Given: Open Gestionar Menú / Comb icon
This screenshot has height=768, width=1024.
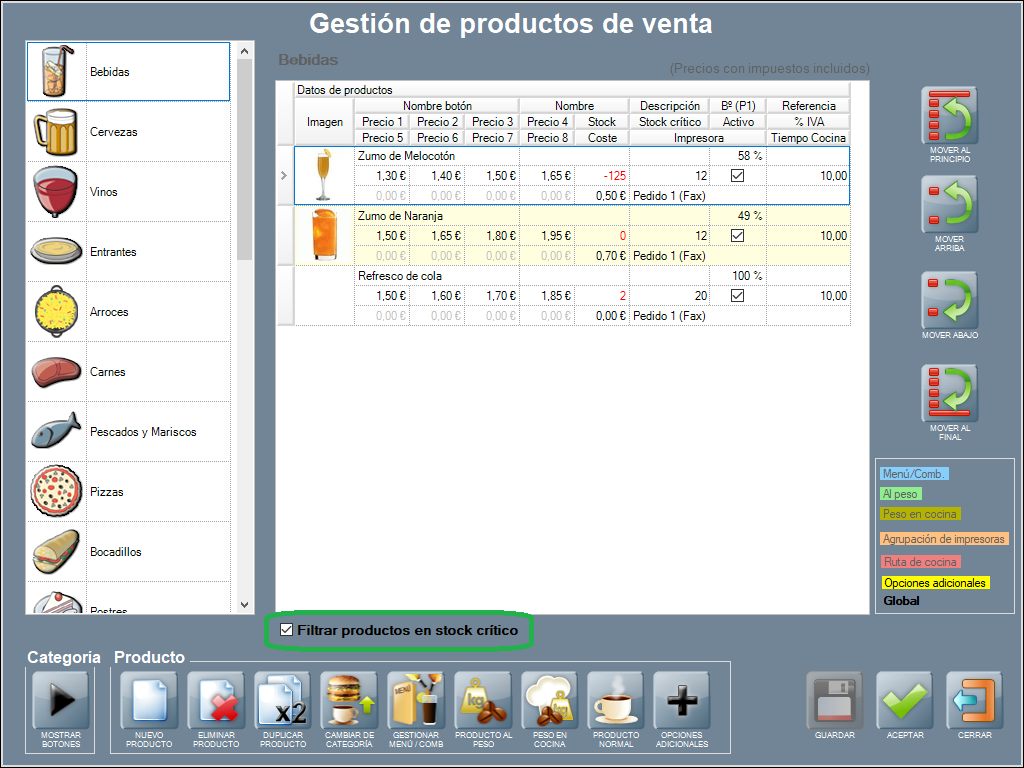Looking at the screenshot, I should 416,701.
